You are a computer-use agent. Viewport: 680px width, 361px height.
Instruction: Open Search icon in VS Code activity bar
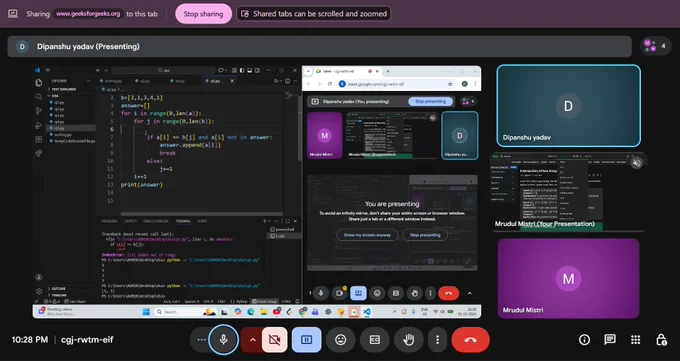39,97
